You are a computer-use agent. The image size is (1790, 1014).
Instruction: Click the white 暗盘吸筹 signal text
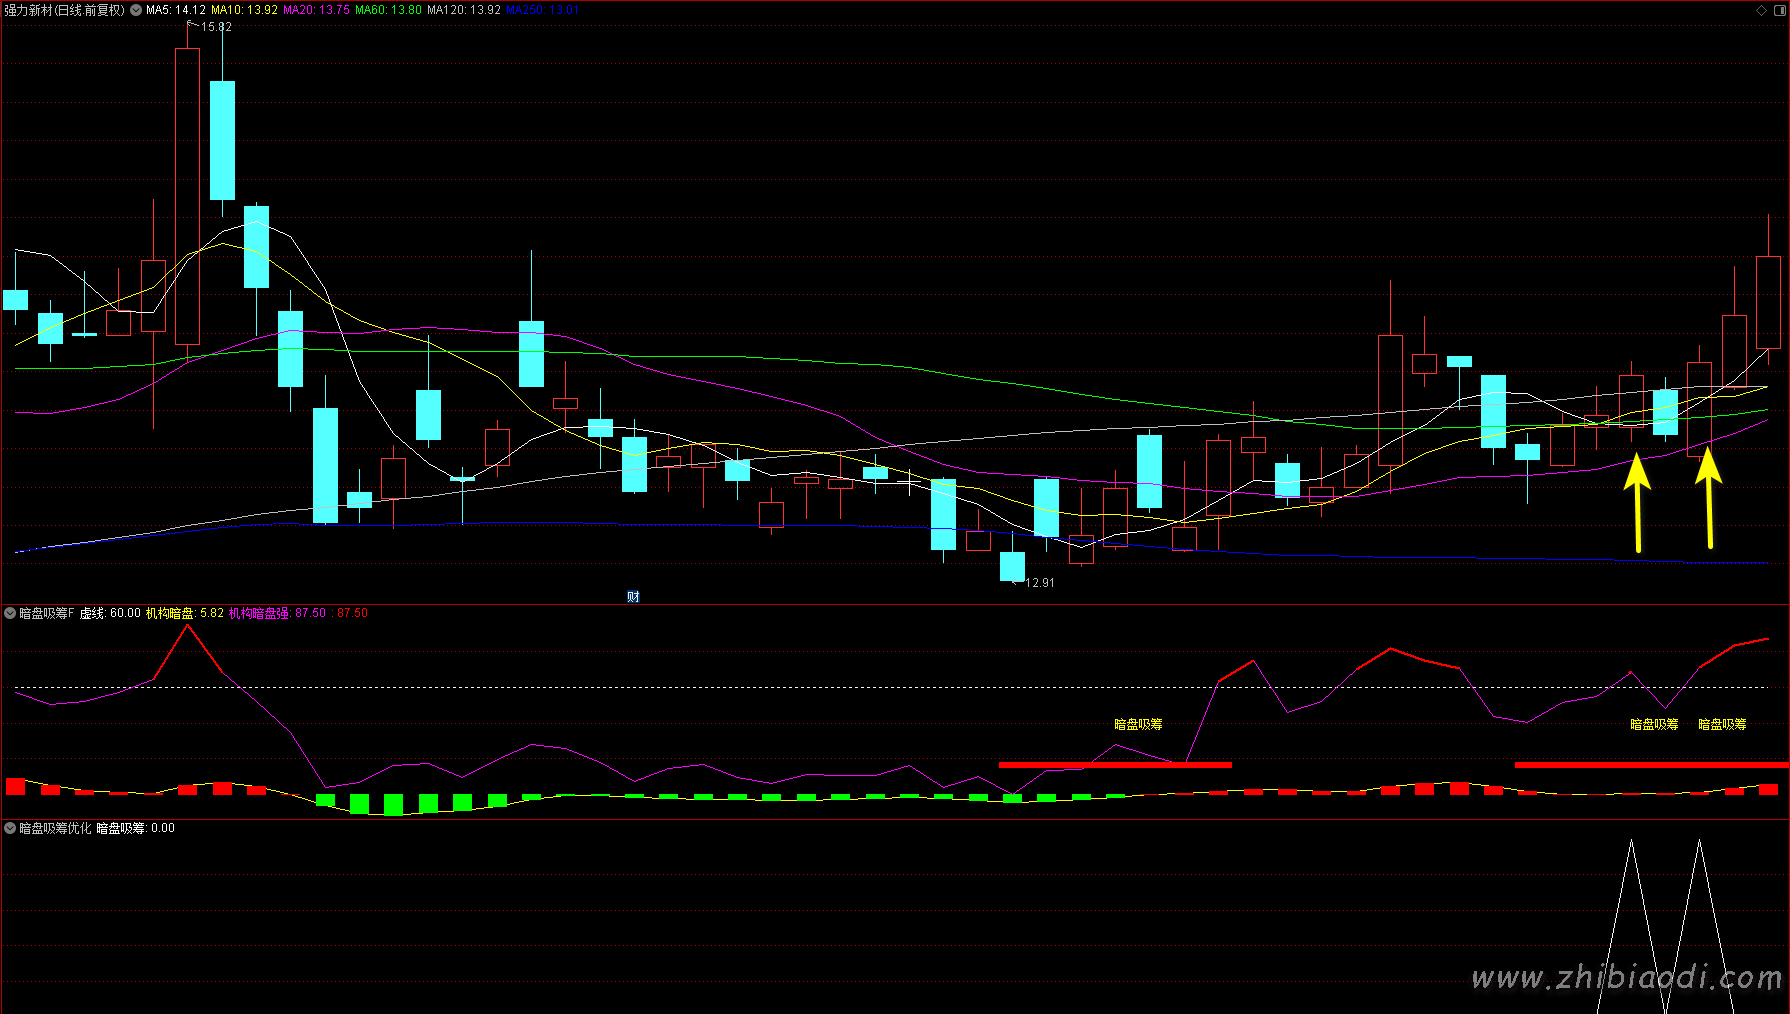pos(1138,724)
